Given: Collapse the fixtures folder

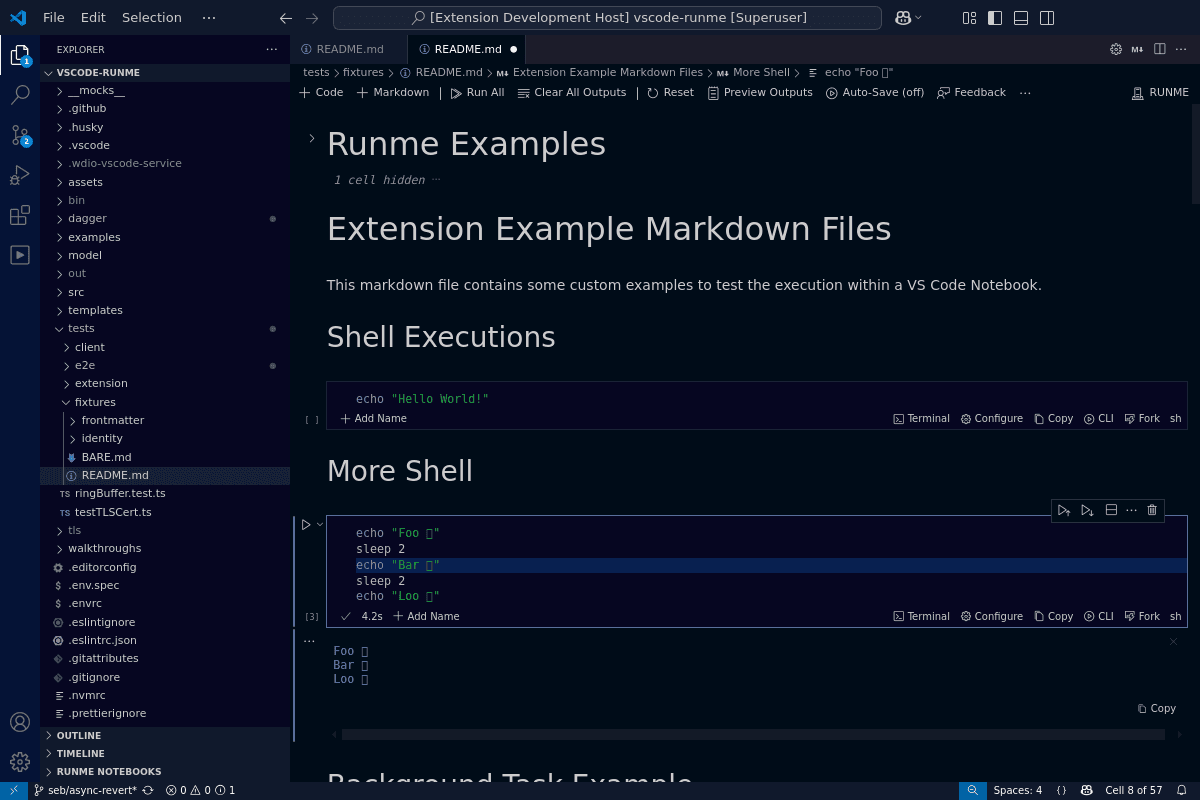Looking at the screenshot, I should [94, 402].
